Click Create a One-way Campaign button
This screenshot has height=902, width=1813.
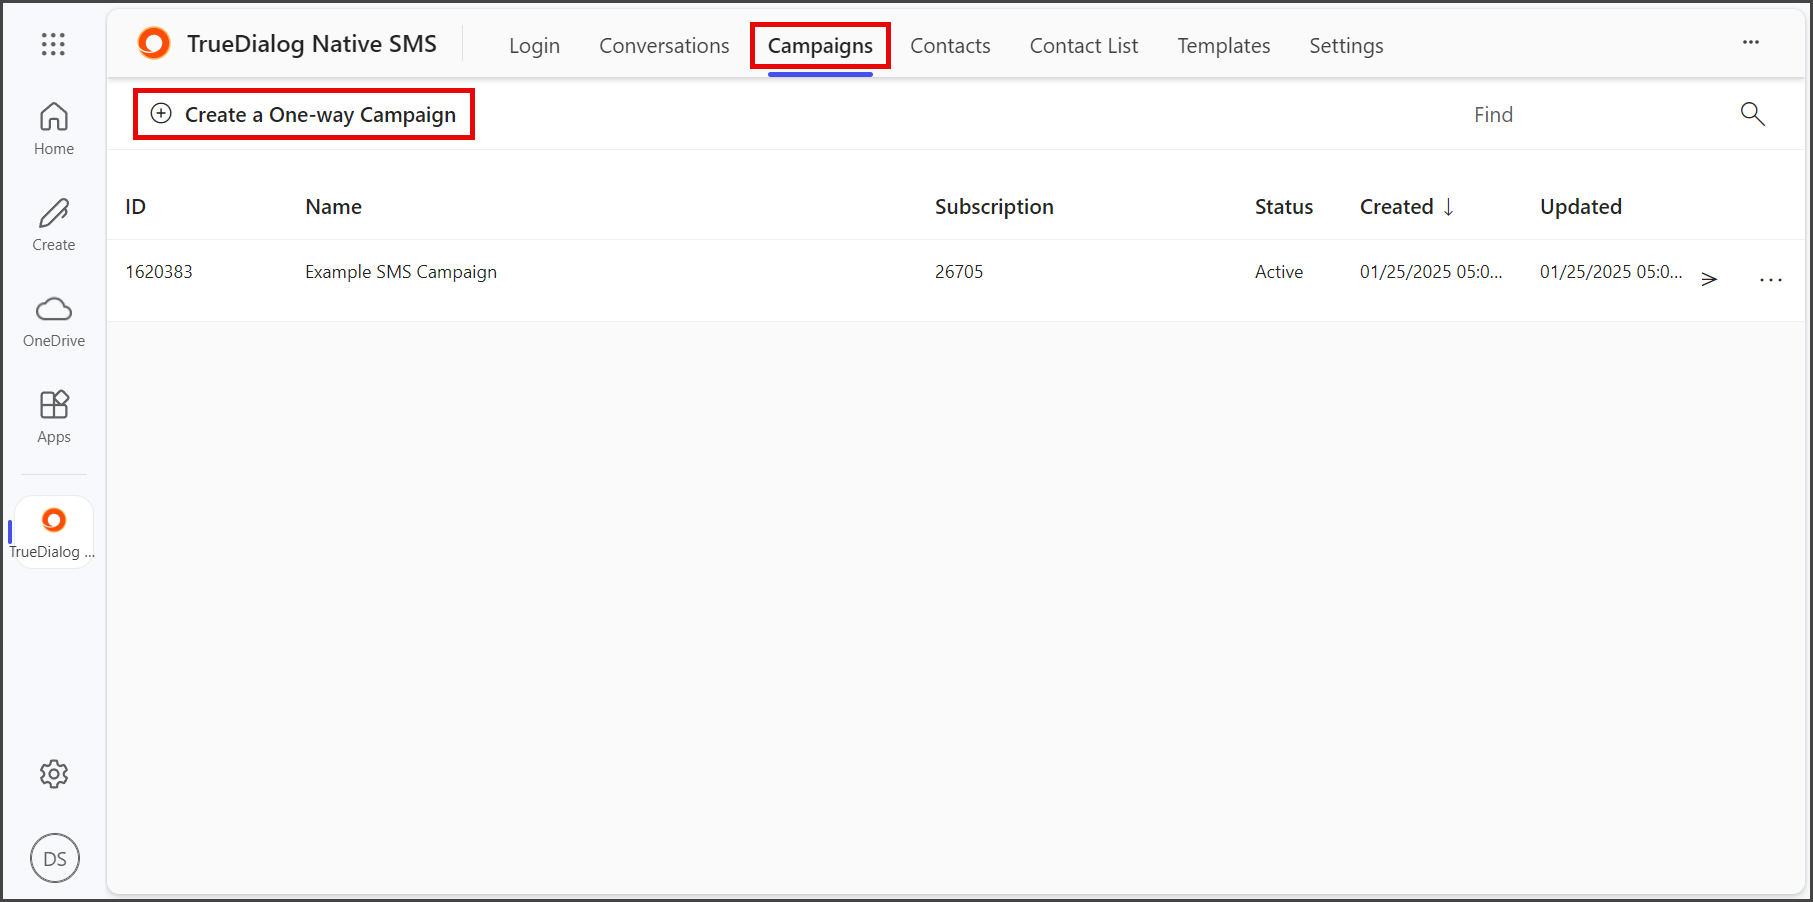(304, 114)
